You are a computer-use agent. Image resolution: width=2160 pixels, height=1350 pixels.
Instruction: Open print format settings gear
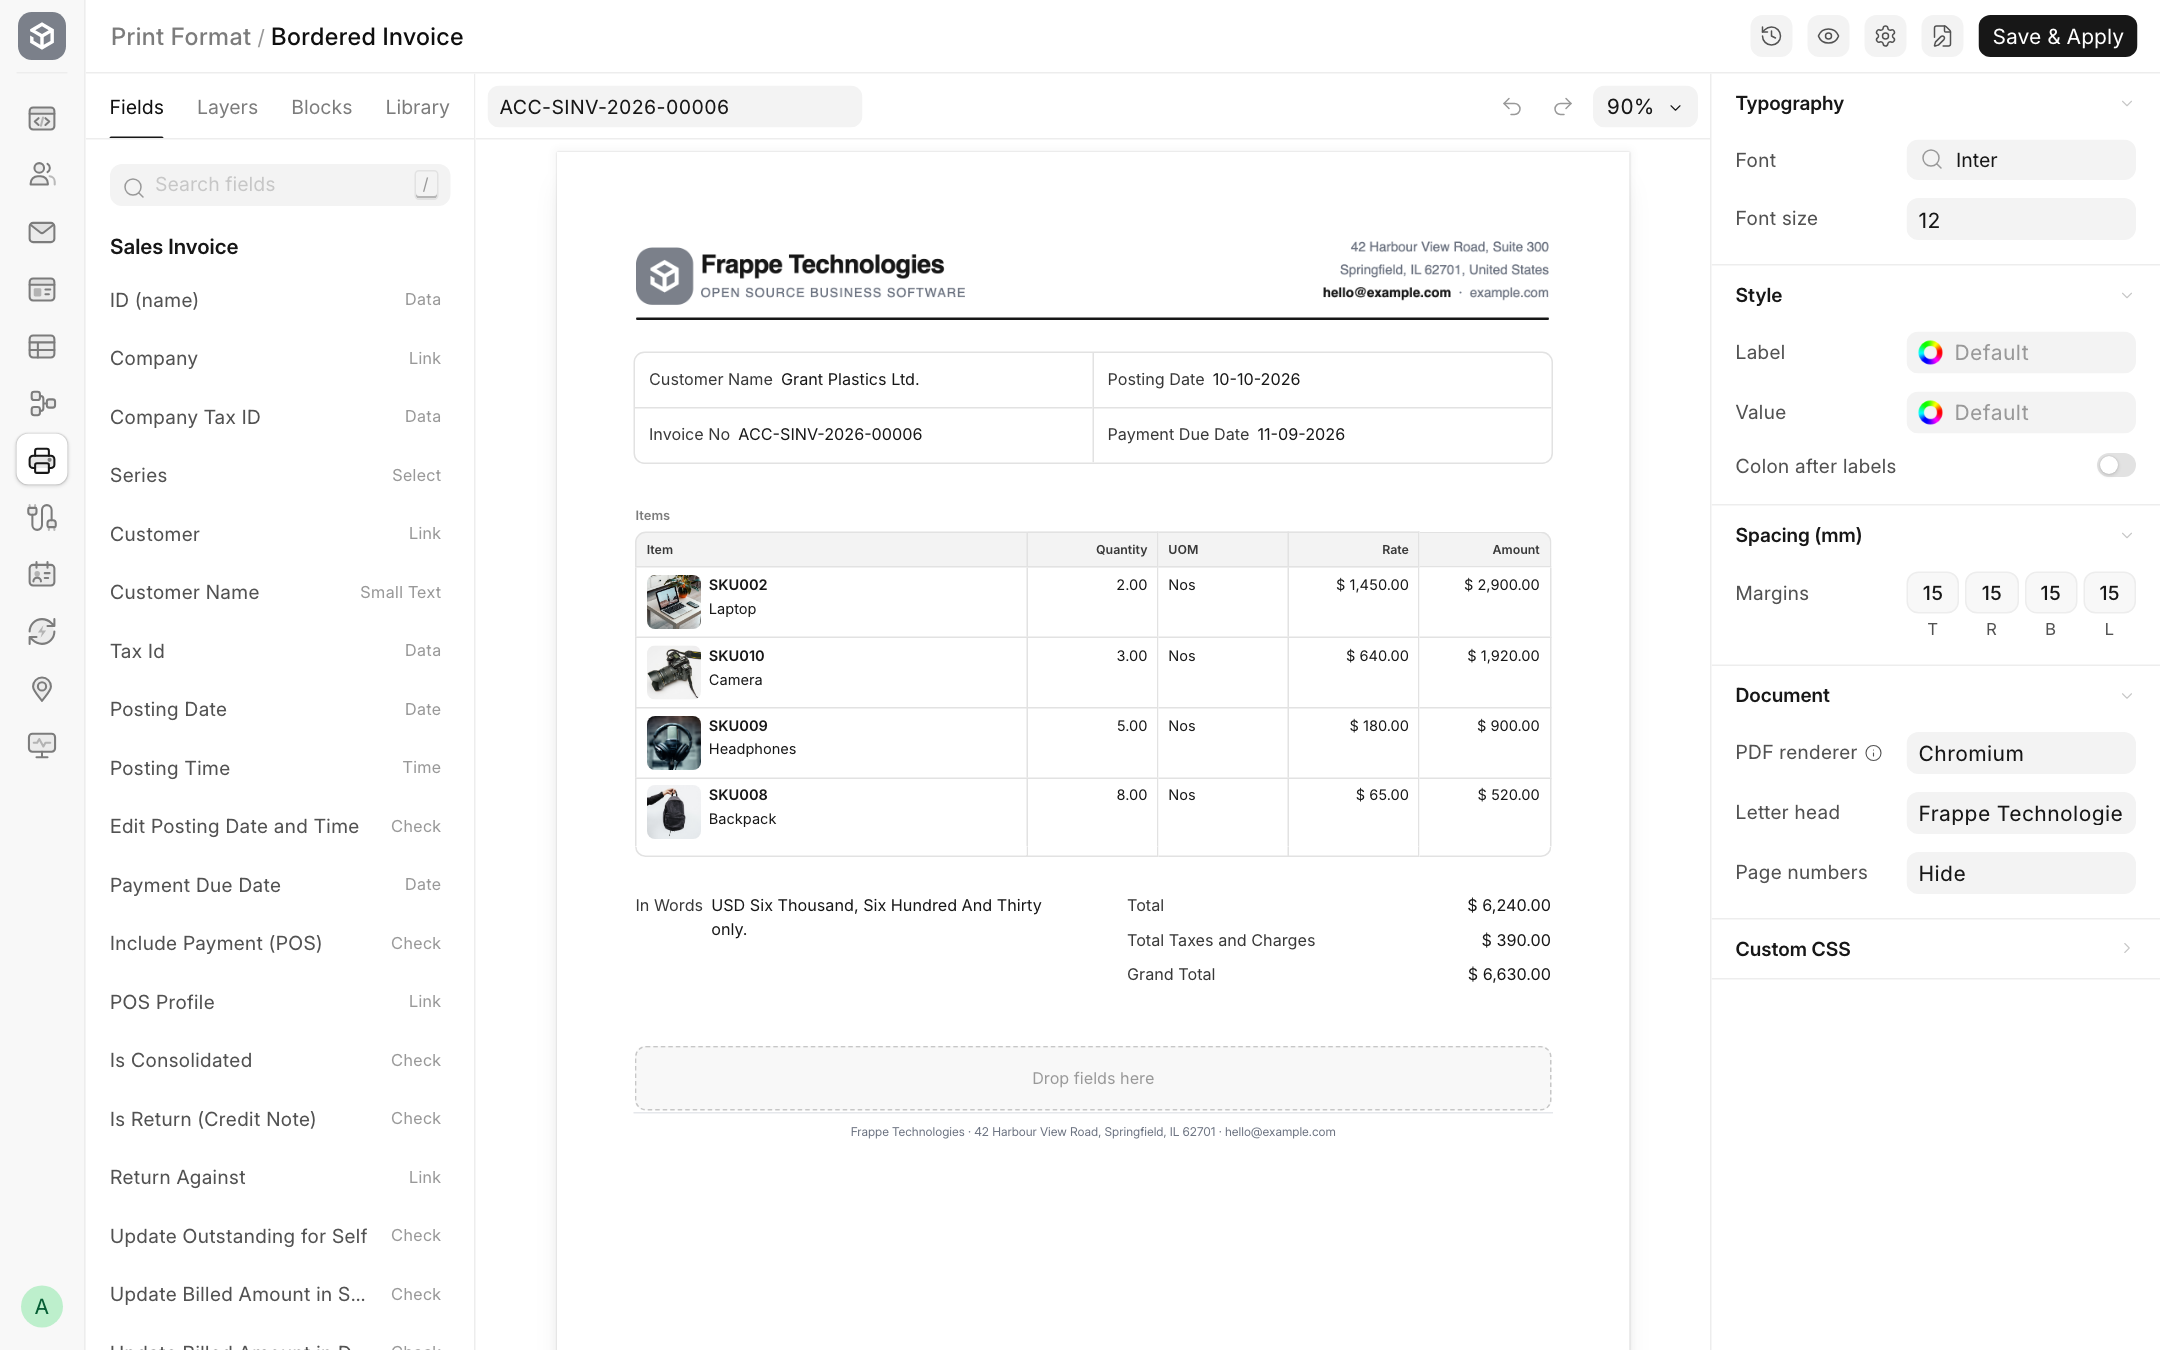click(1885, 36)
